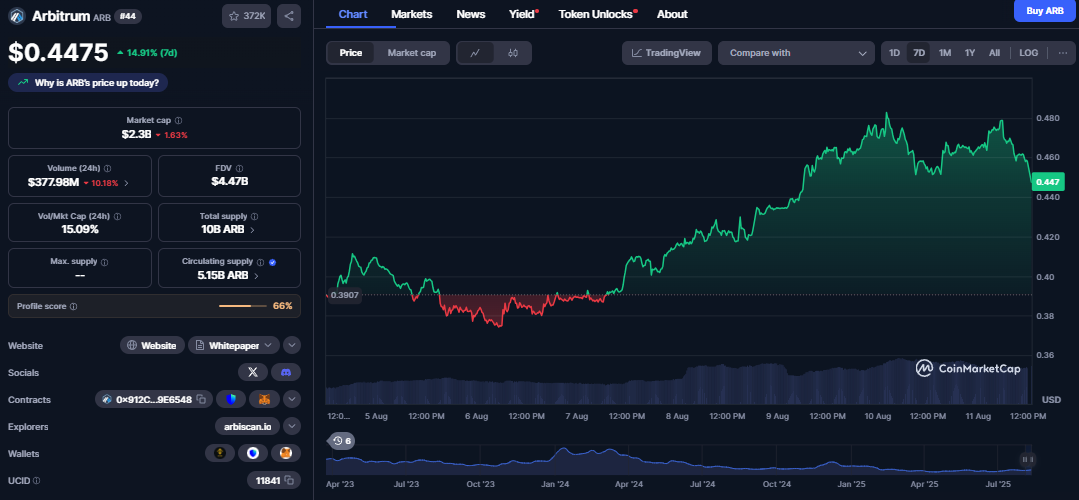Set chart range to All
Image resolution: width=1079 pixels, height=500 pixels.
(x=994, y=53)
